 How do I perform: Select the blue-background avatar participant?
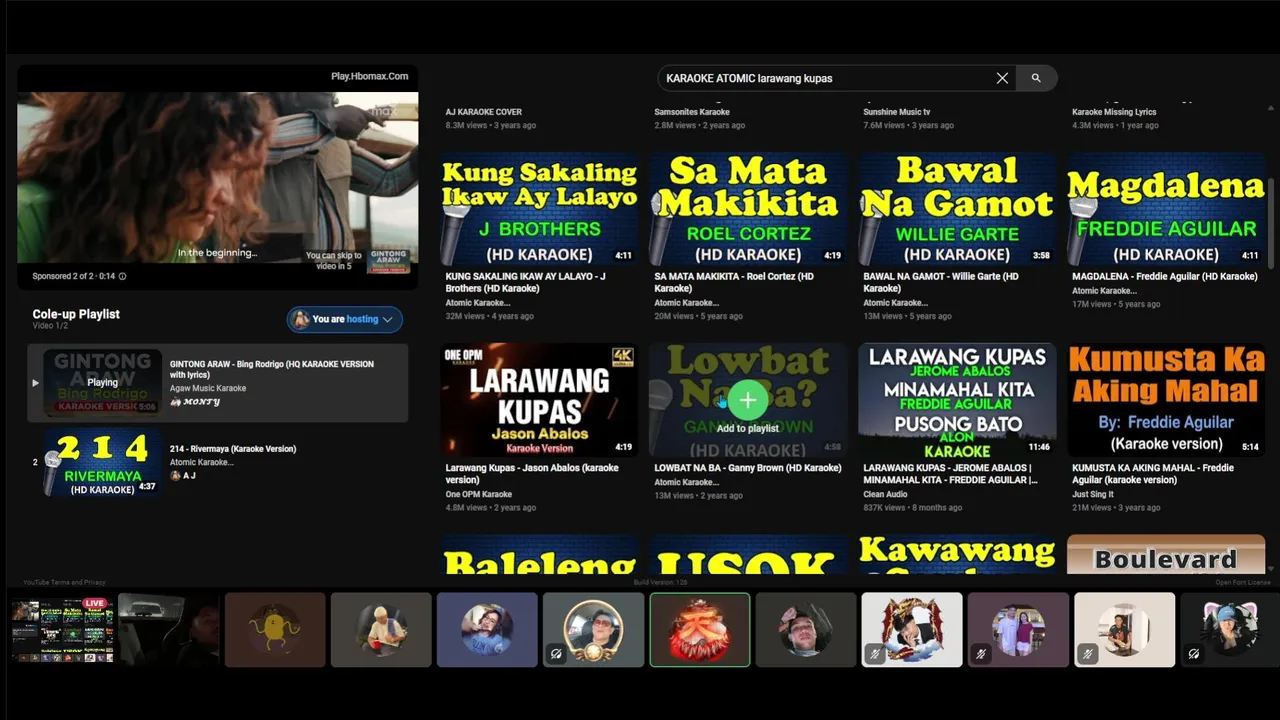487,630
